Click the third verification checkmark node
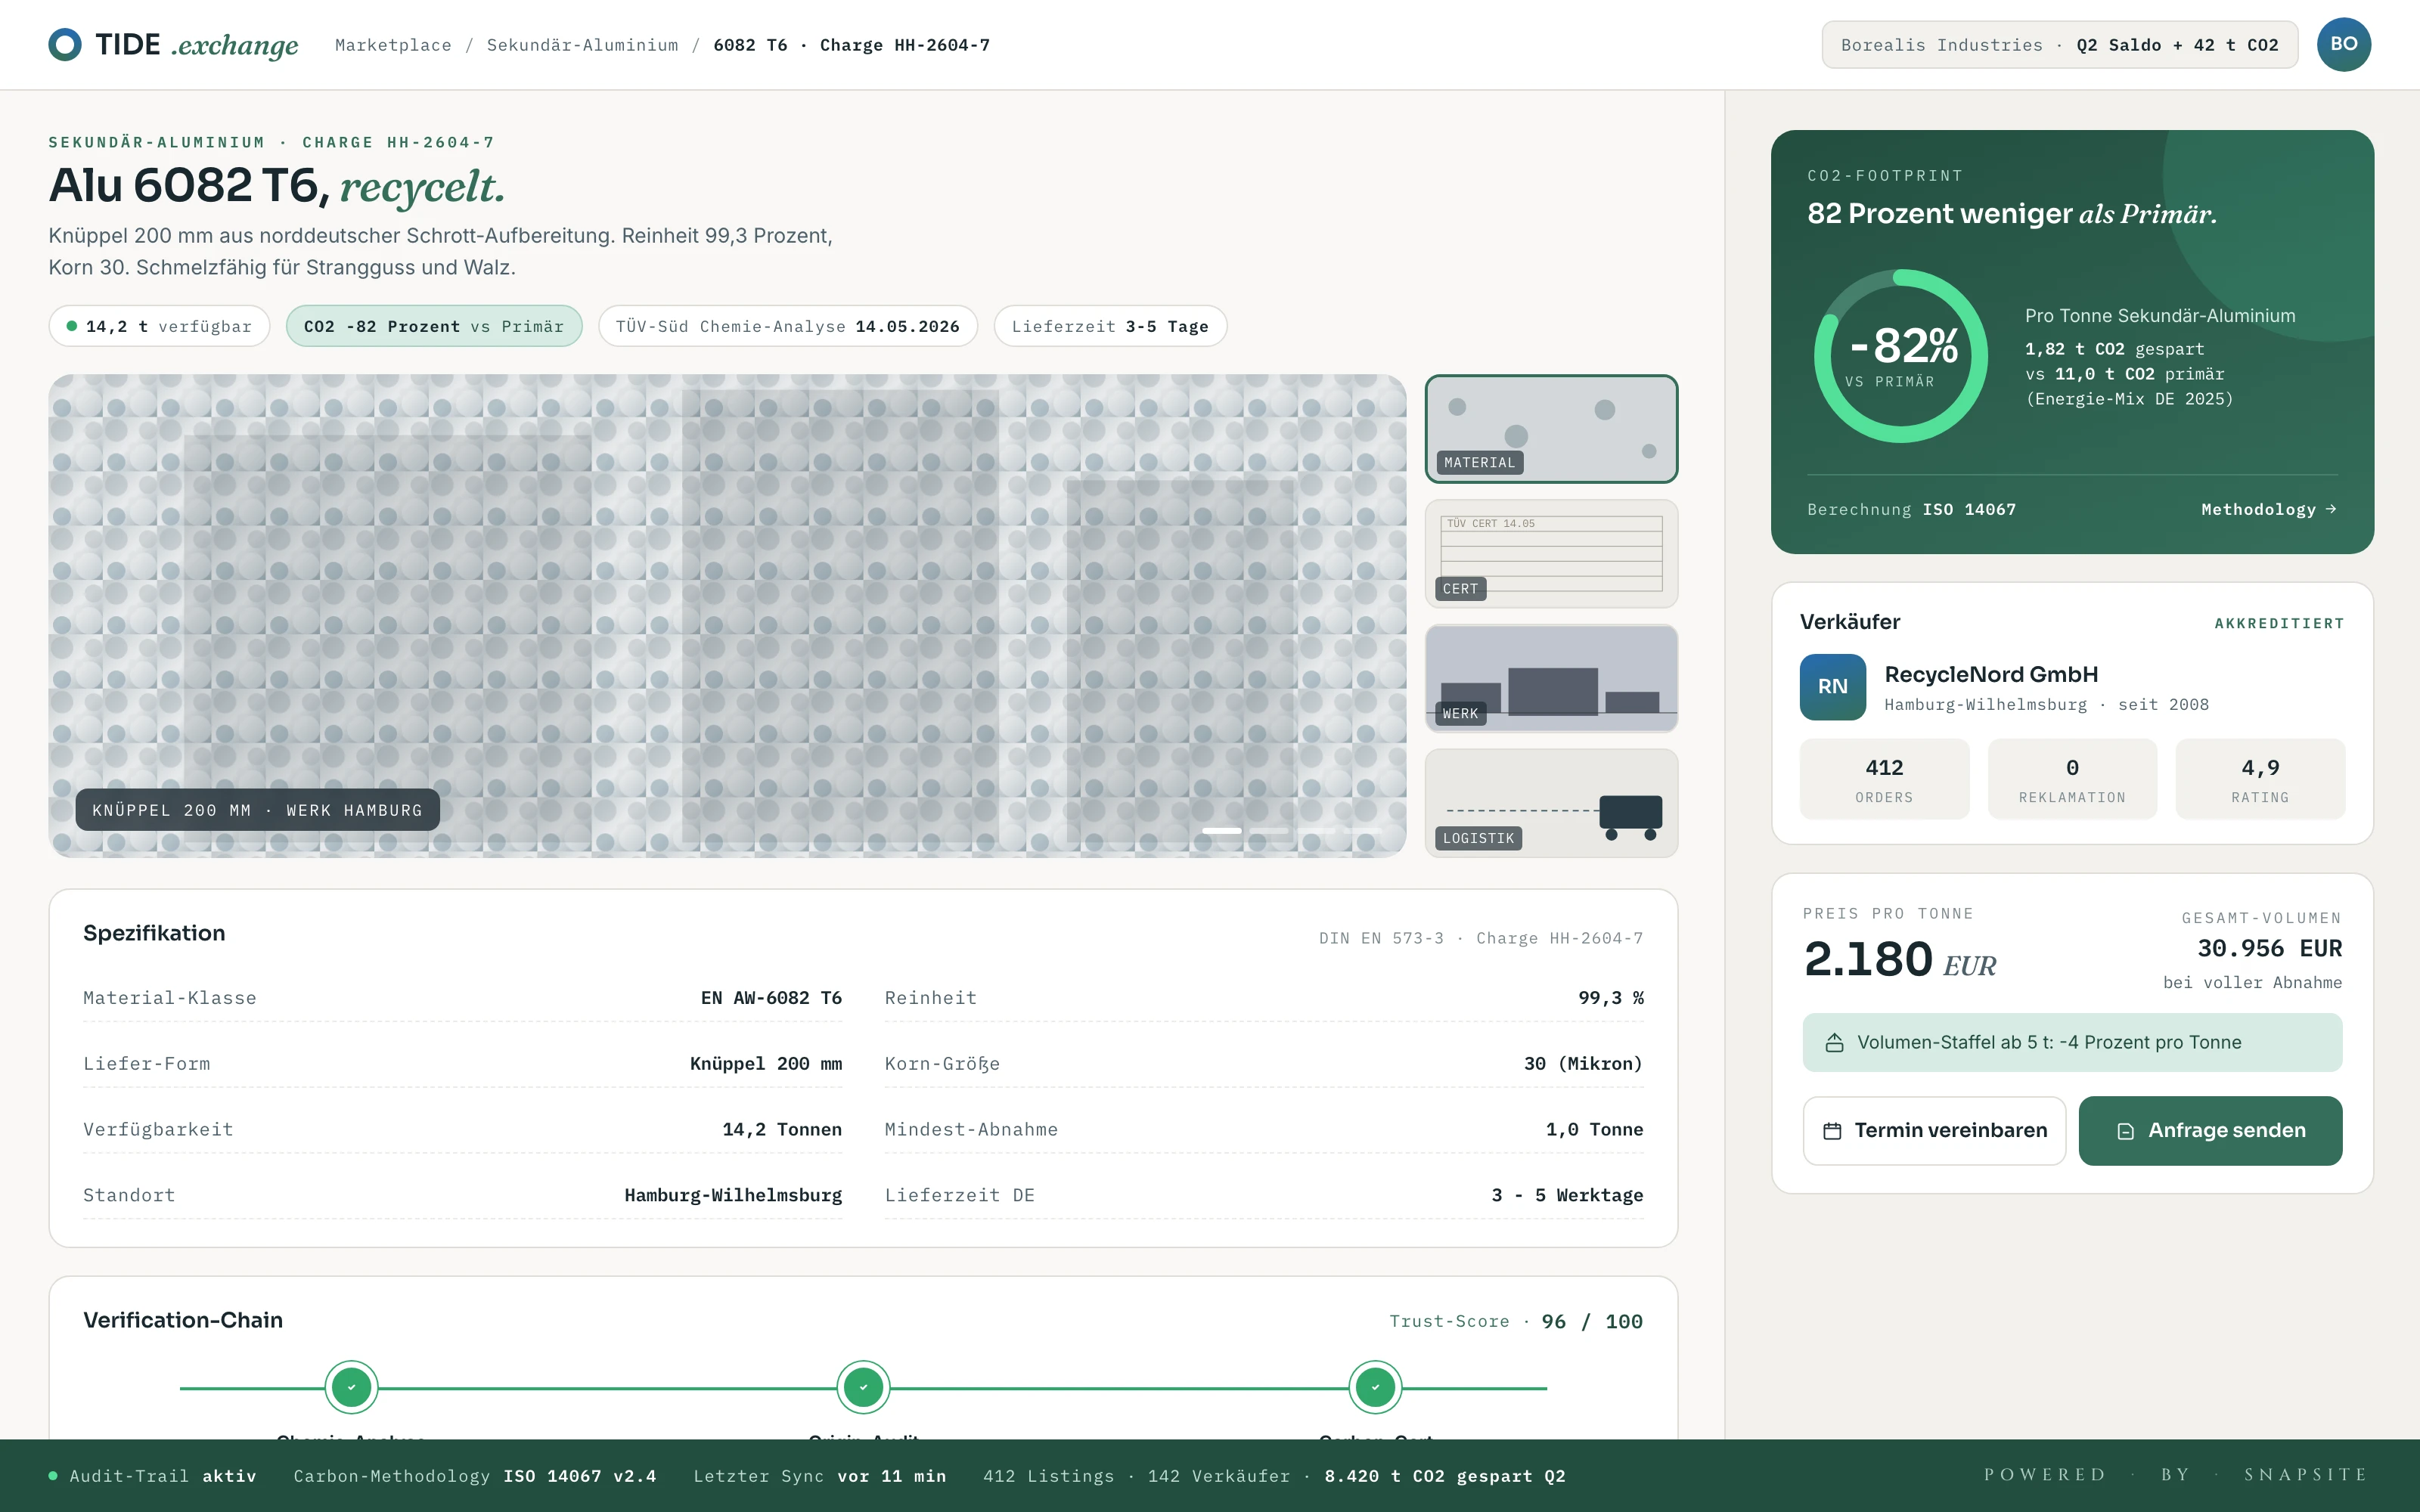This screenshot has width=2420, height=1512. (x=1375, y=1387)
